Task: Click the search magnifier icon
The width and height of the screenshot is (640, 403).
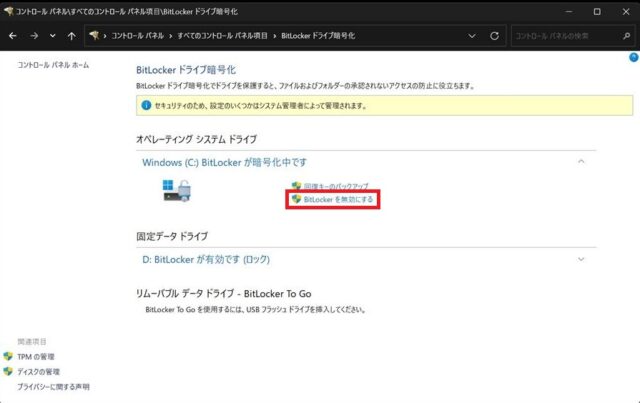Action: click(x=627, y=36)
